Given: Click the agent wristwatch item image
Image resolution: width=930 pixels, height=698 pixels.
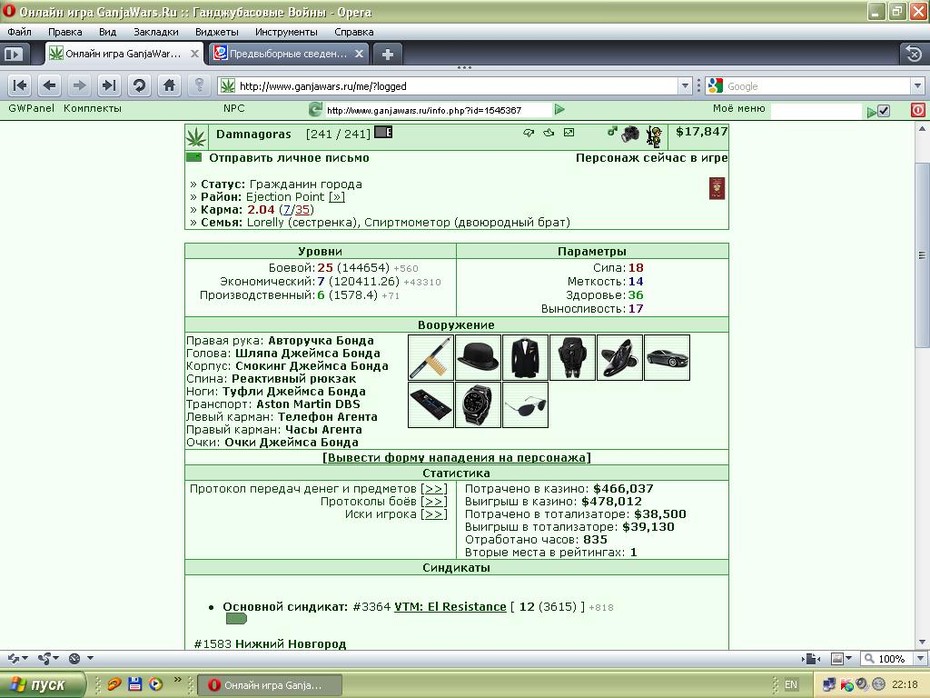Looking at the screenshot, I should pyautogui.click(x=478, y=405).
